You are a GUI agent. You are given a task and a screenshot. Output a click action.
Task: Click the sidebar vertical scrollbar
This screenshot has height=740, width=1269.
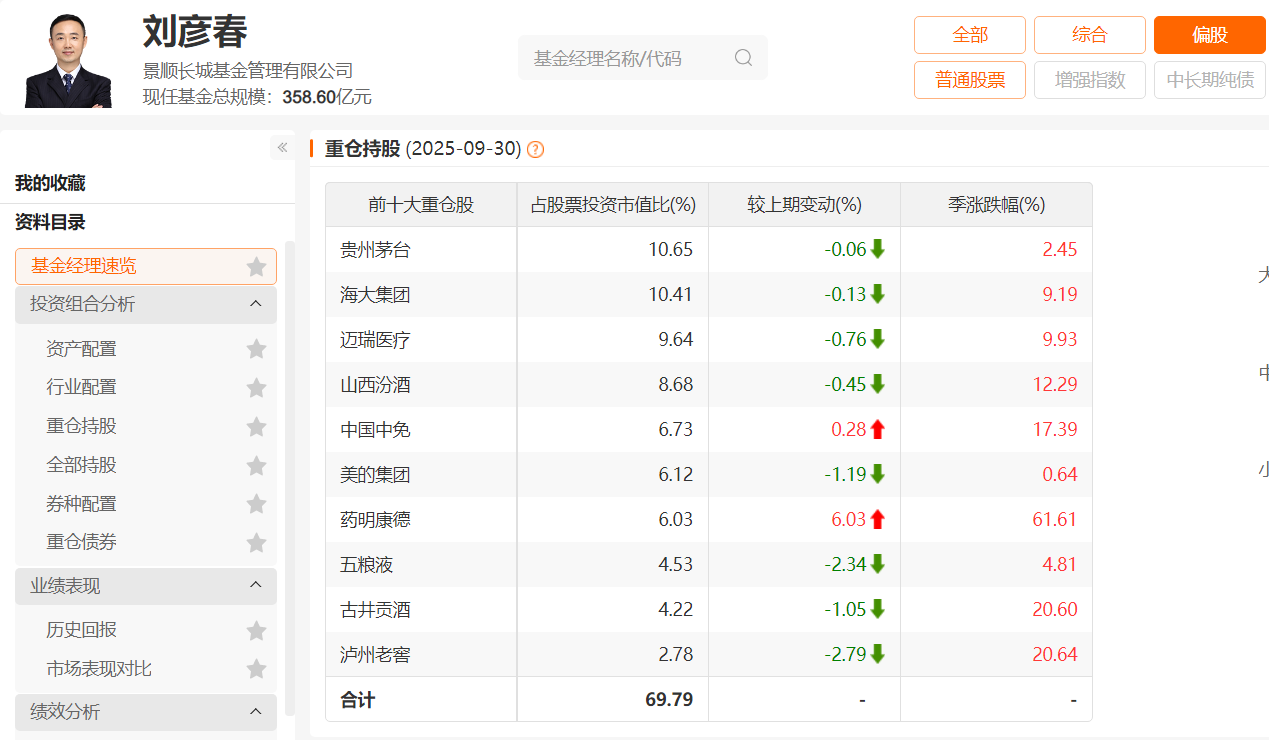(290, 478)
